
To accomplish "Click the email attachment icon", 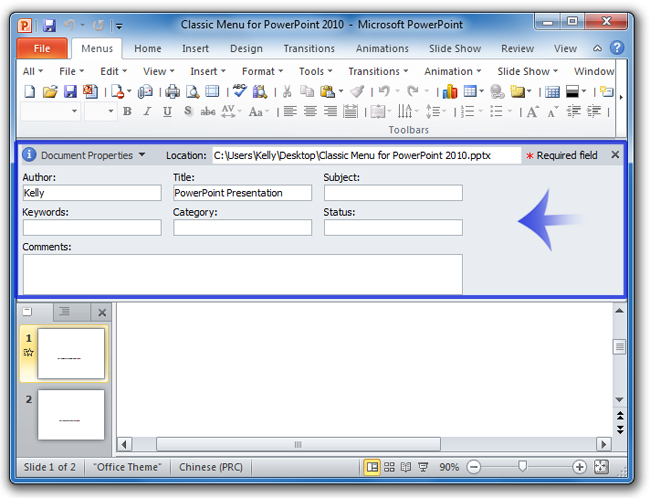I will [145, 91].
